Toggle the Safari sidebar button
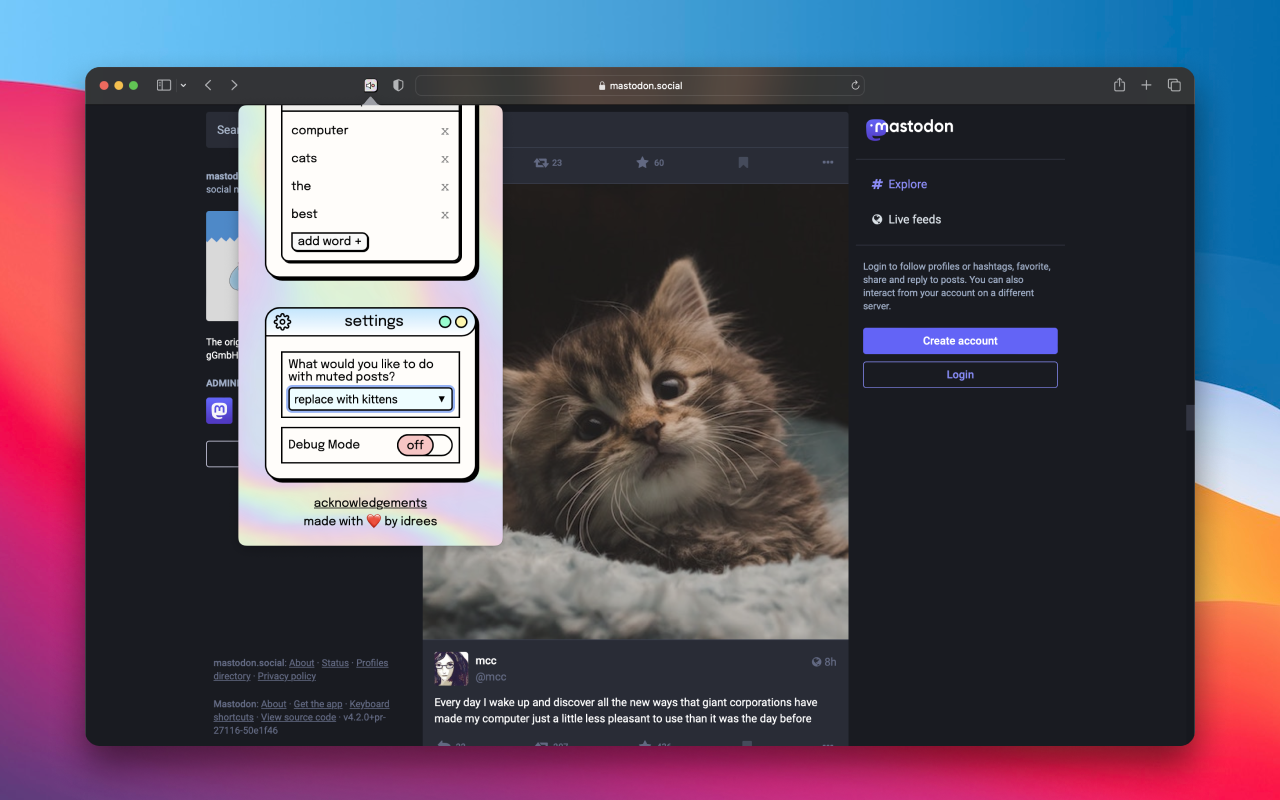Image resolution: width=1280 pixels, height=800 pixels. coord(164,86)
